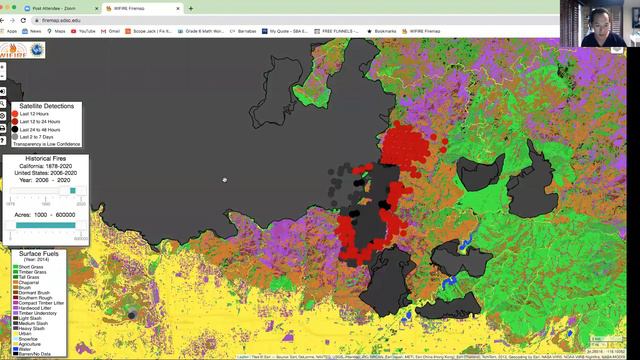Image resolution: width=640 pixels, height=360 pixels.
Task: Open the Apps bookmark
Action: tap(9, 31)
